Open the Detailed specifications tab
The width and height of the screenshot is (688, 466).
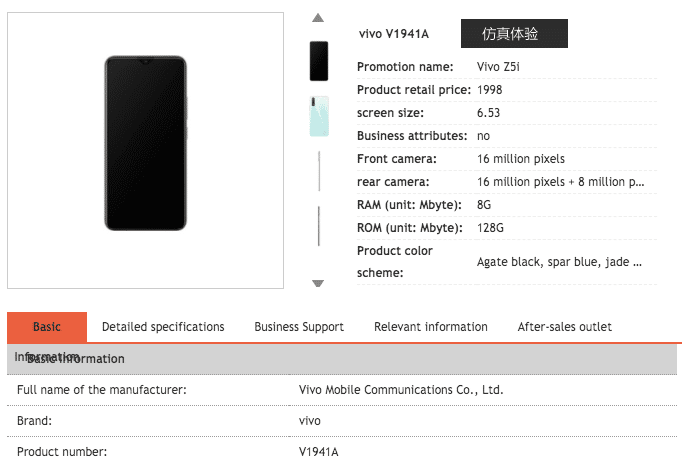(x=163, y=327)
